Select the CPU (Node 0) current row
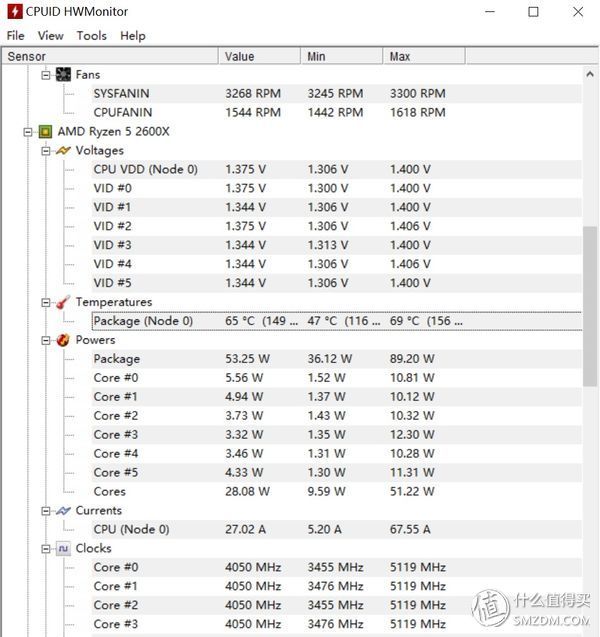Image resolution: width=600 pixels, height=637 pixels. [x=337, y=530]
